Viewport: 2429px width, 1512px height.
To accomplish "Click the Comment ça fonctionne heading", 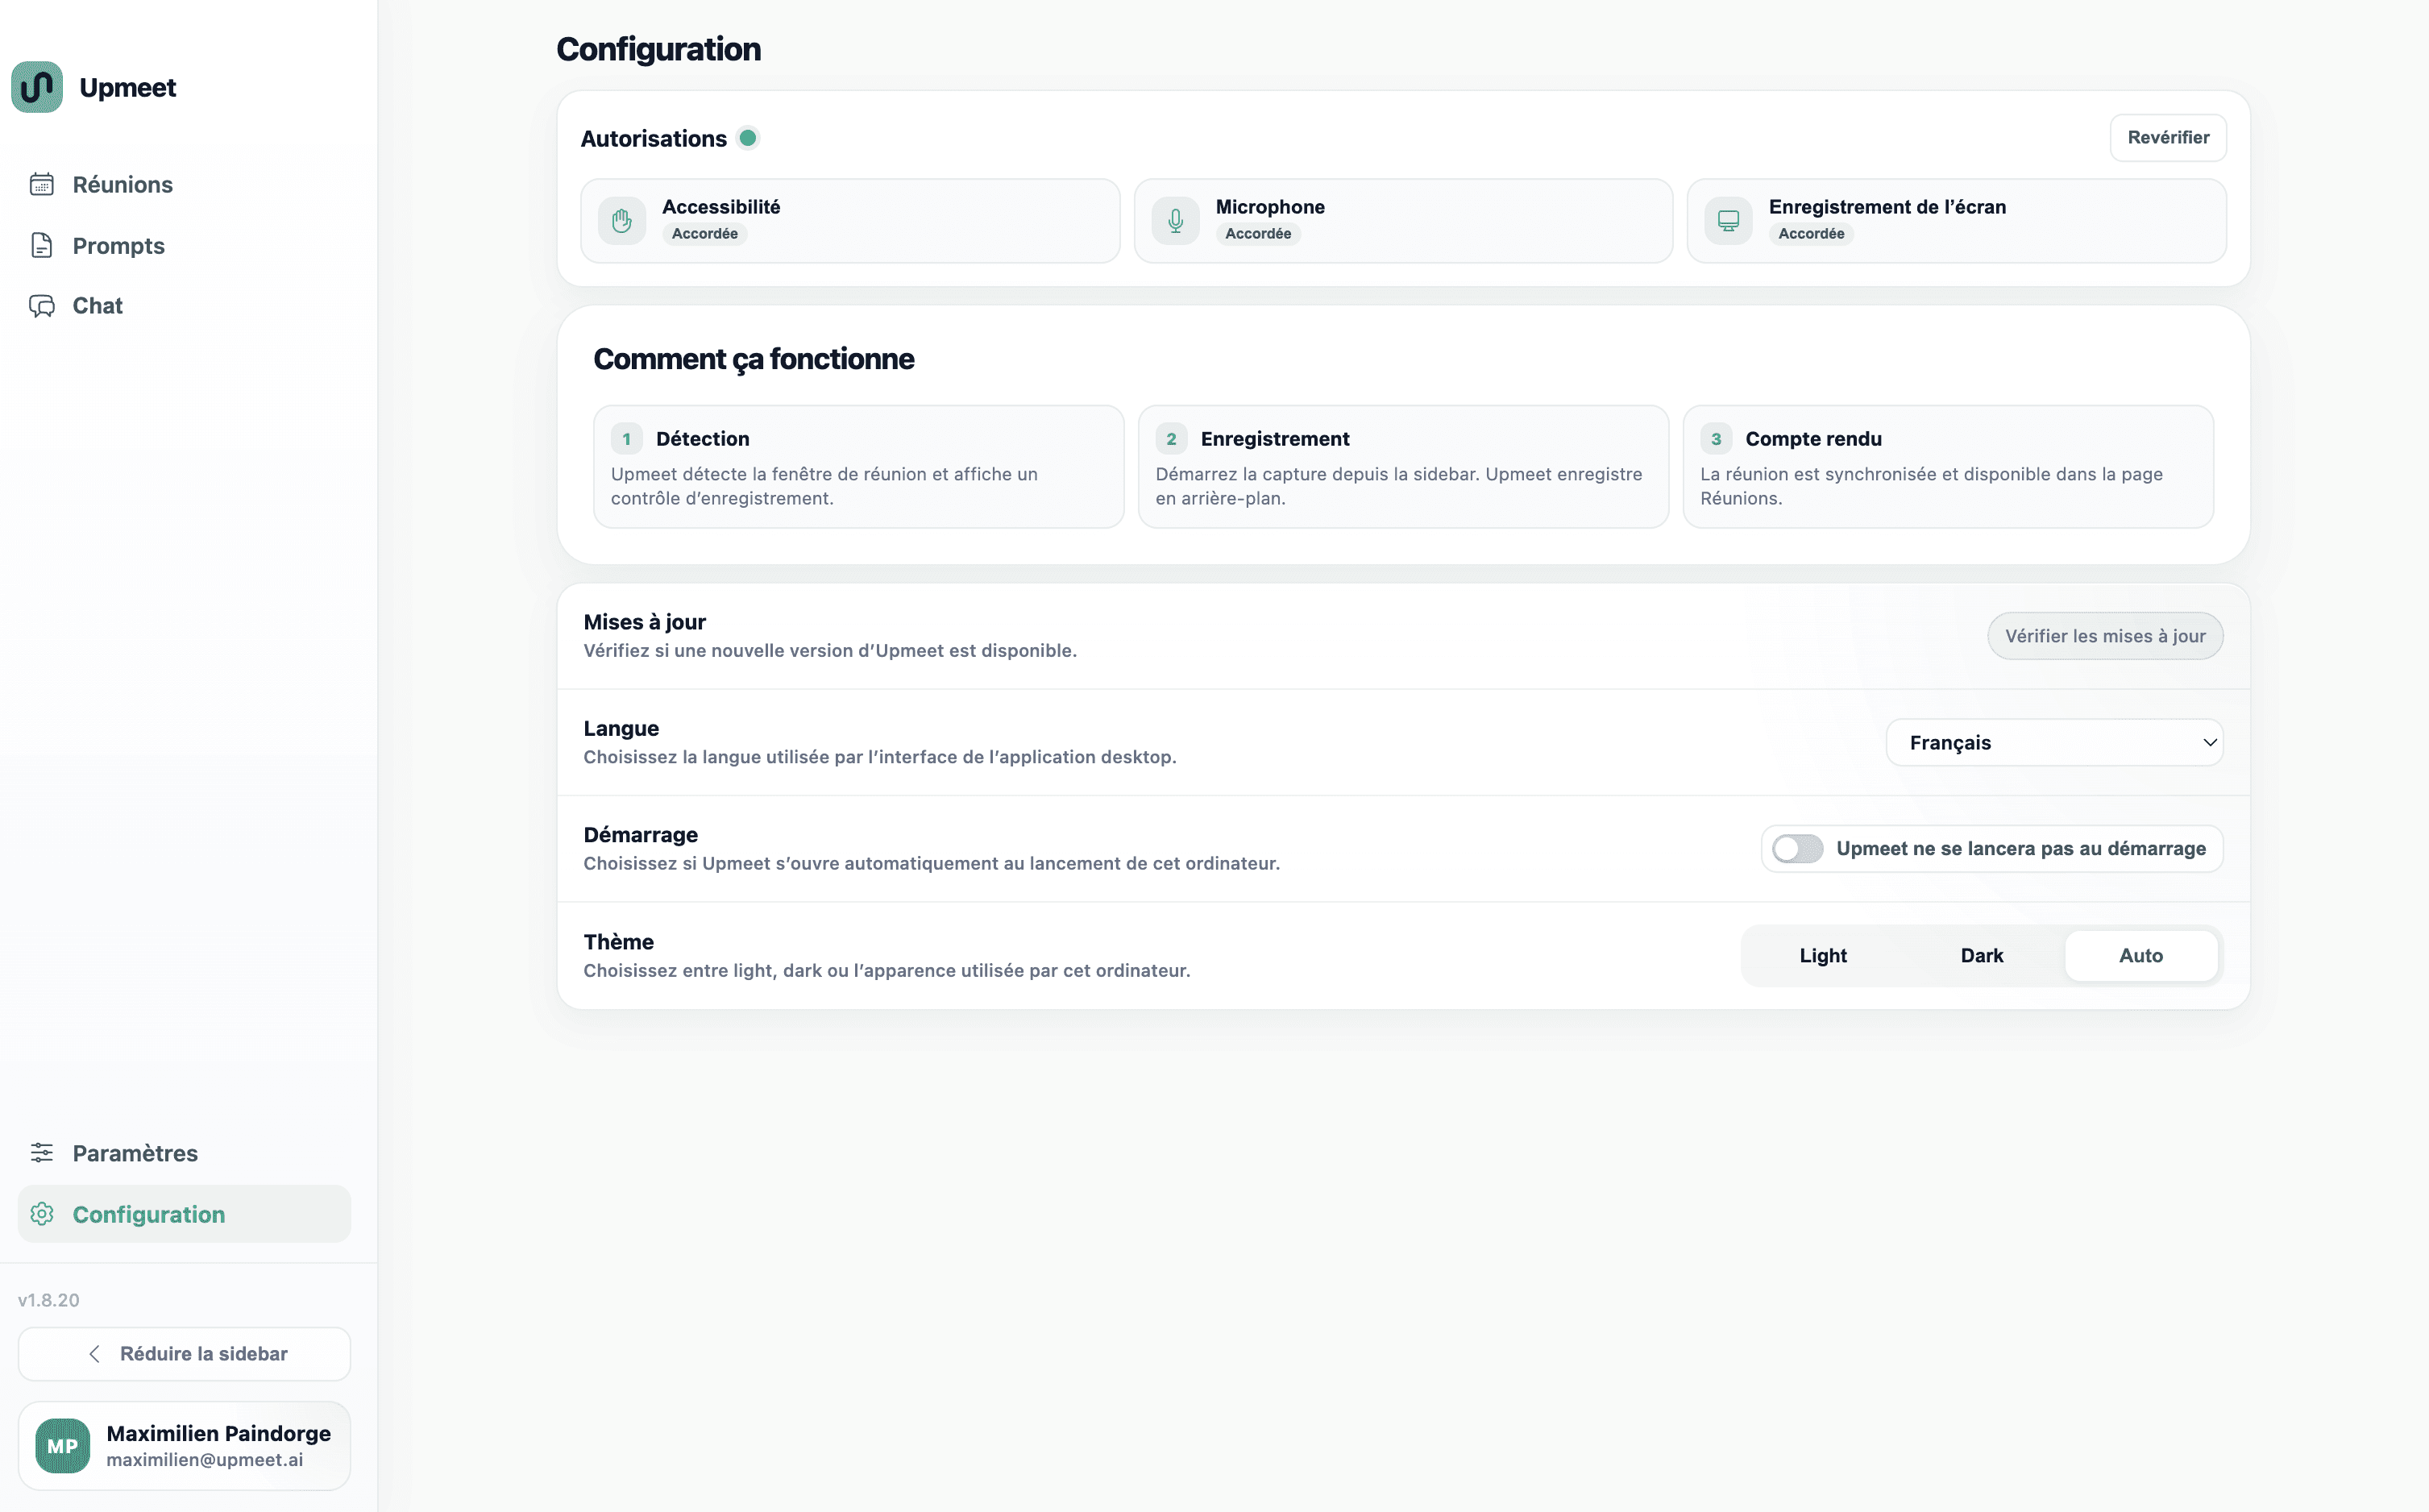I will pos(753,359).
